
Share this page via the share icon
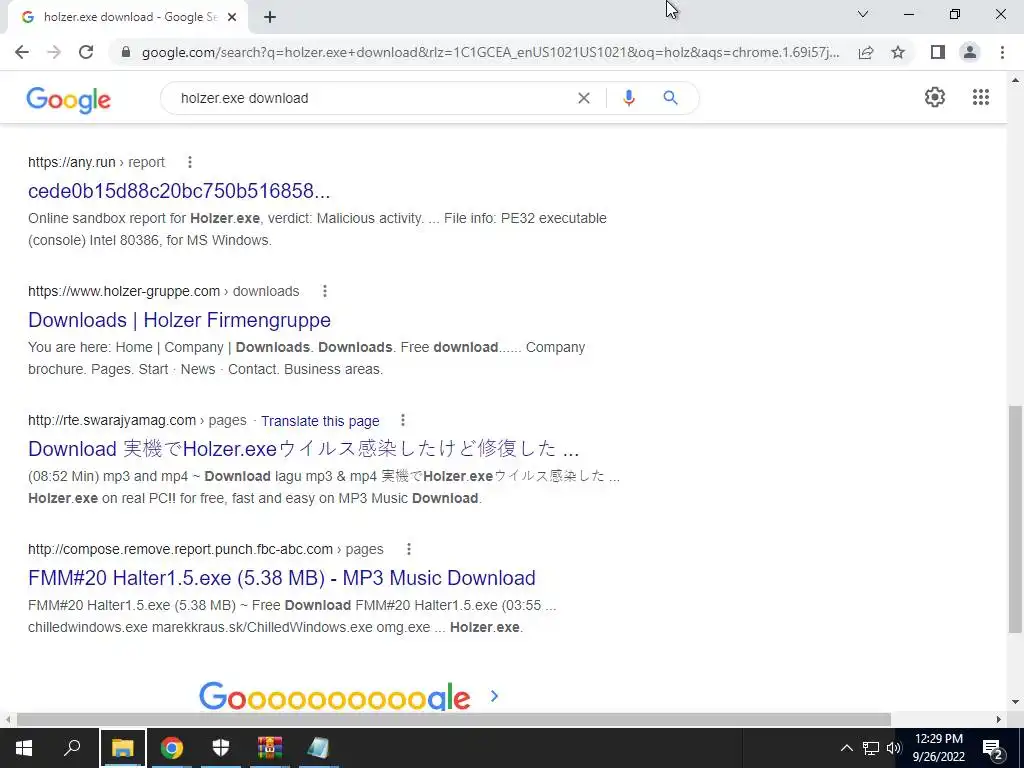click(866, 52)
